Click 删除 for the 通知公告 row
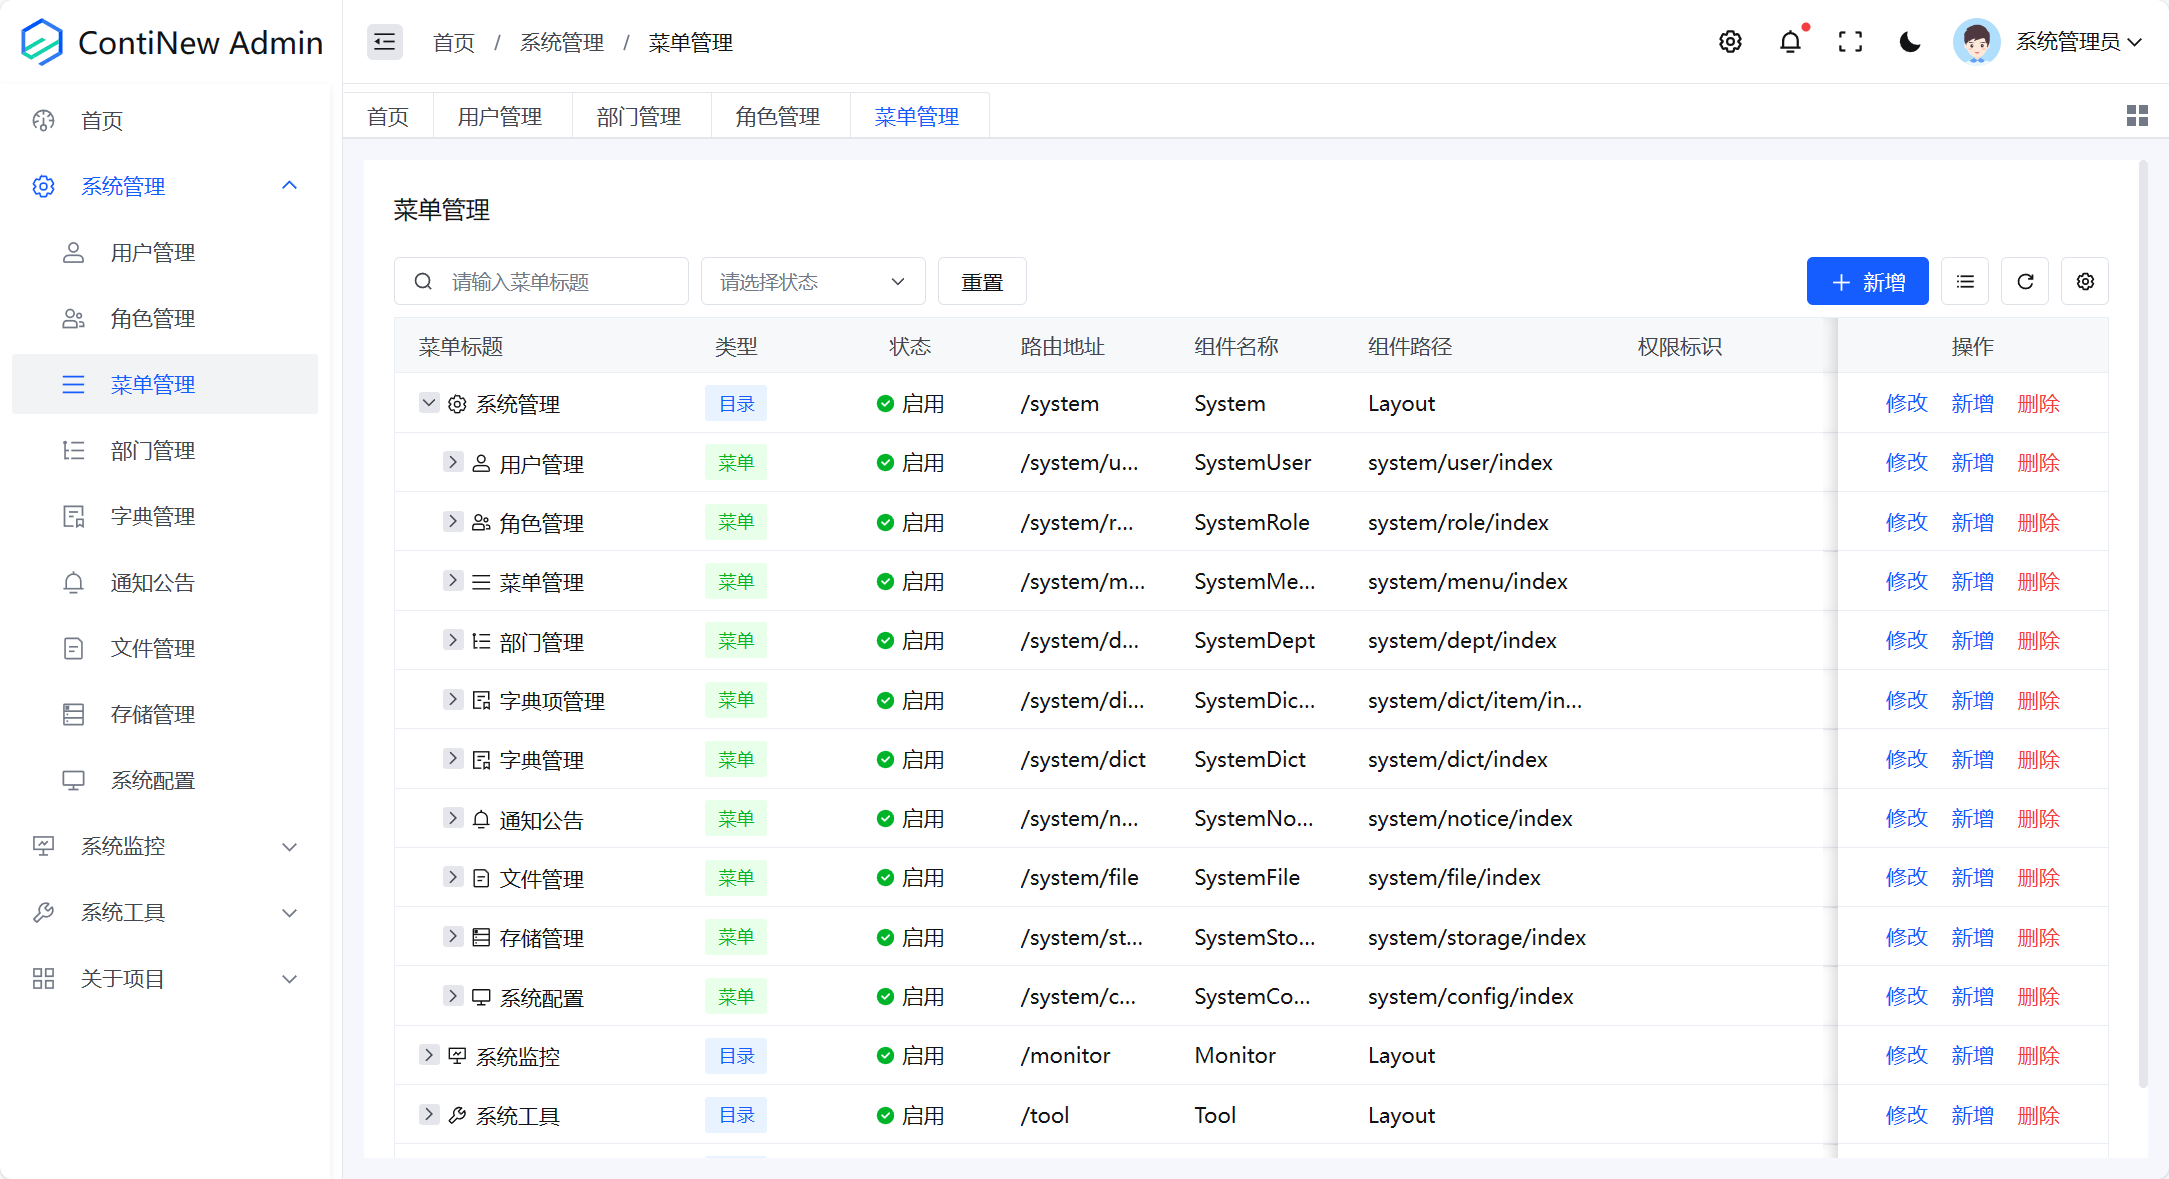 pyautogui.click(x=2038, y=819)
